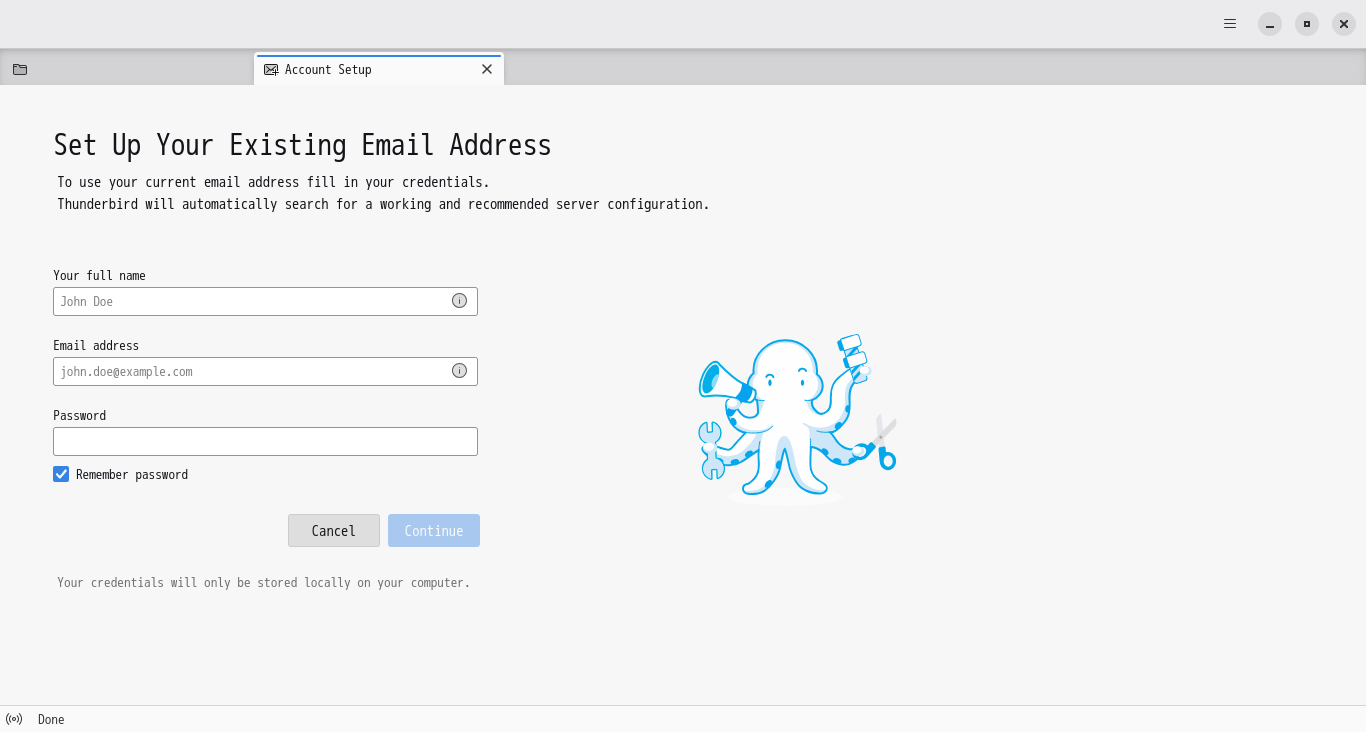Click the Cancel button
Screen dimensions: 1366x732
click(x=334, y=531)
